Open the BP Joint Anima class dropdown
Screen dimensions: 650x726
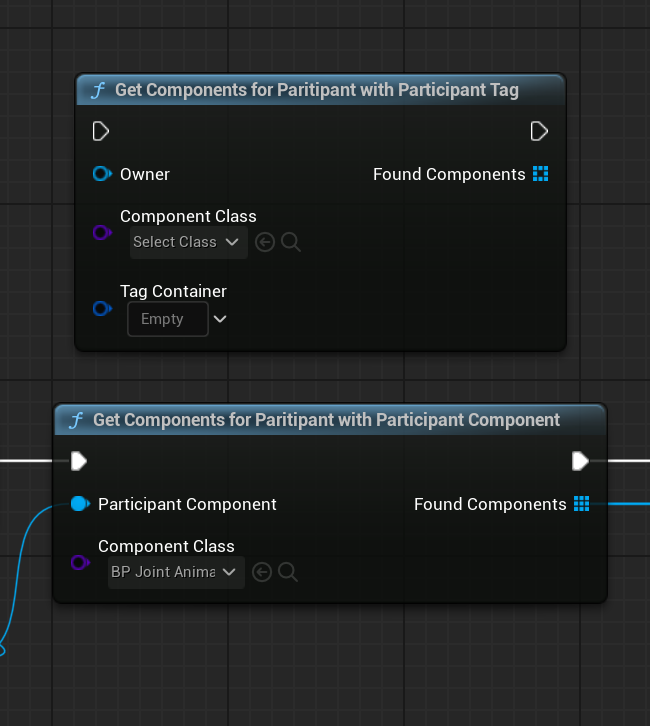[176, 572]
